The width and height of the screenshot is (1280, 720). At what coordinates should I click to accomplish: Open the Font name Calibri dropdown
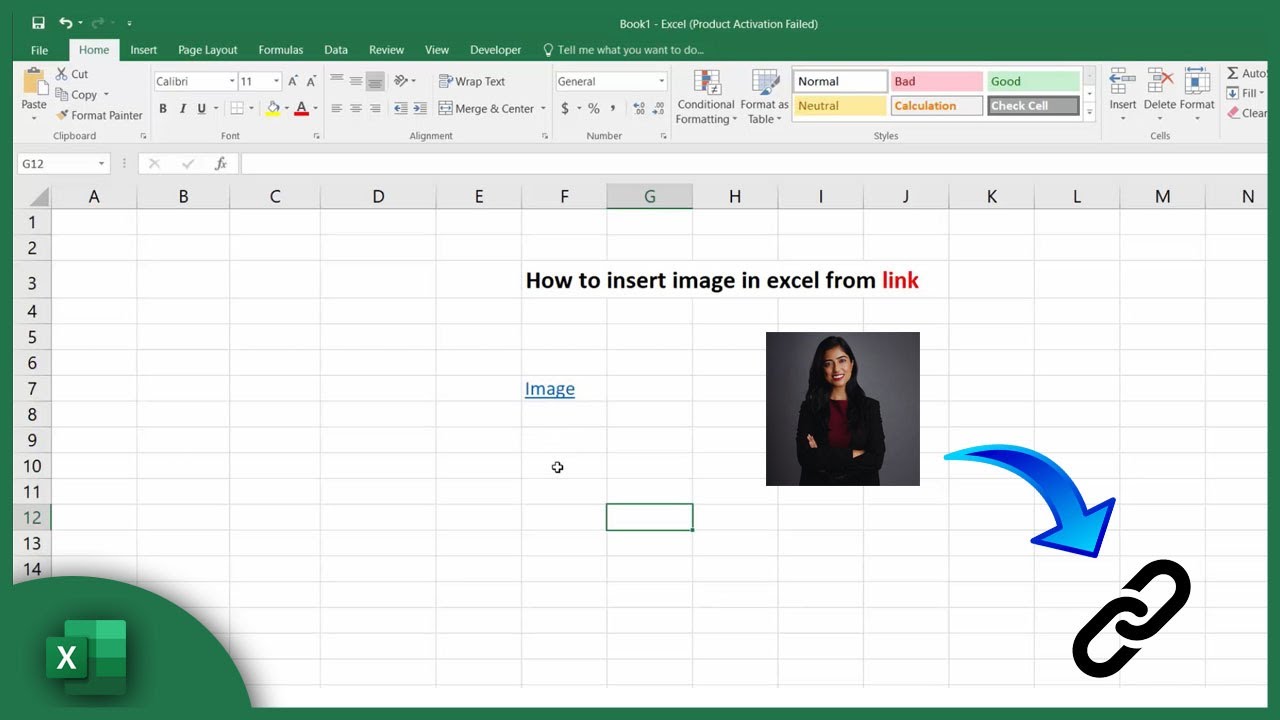tap(232, 82)
